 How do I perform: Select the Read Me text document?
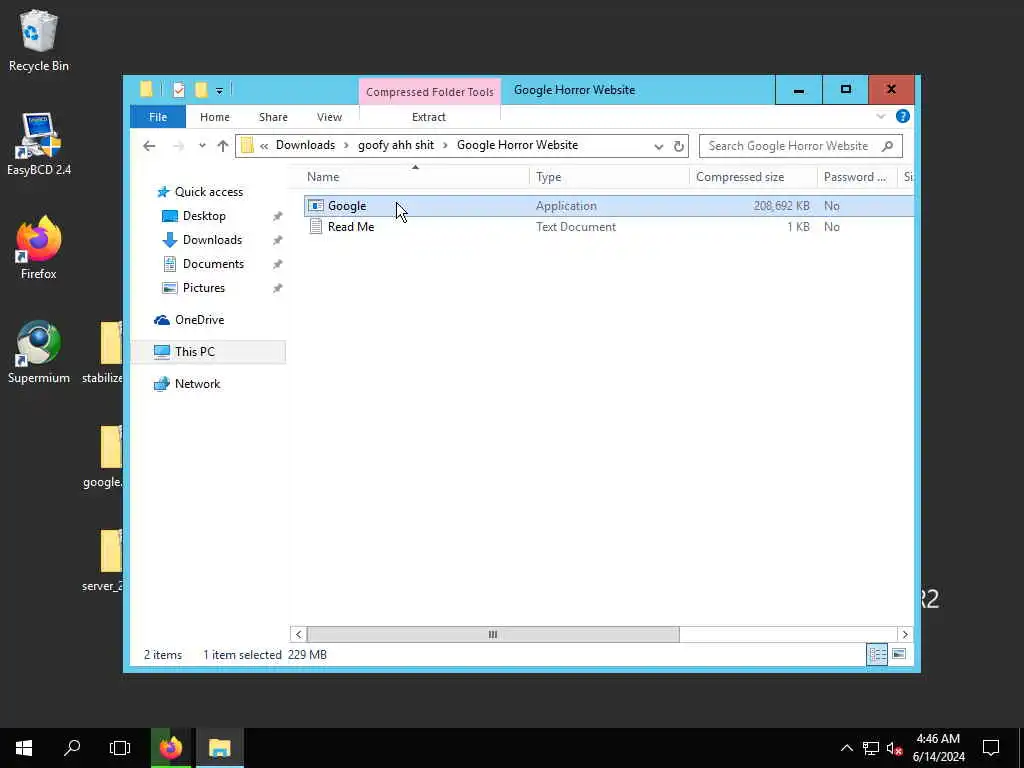(x=607, y=227)
